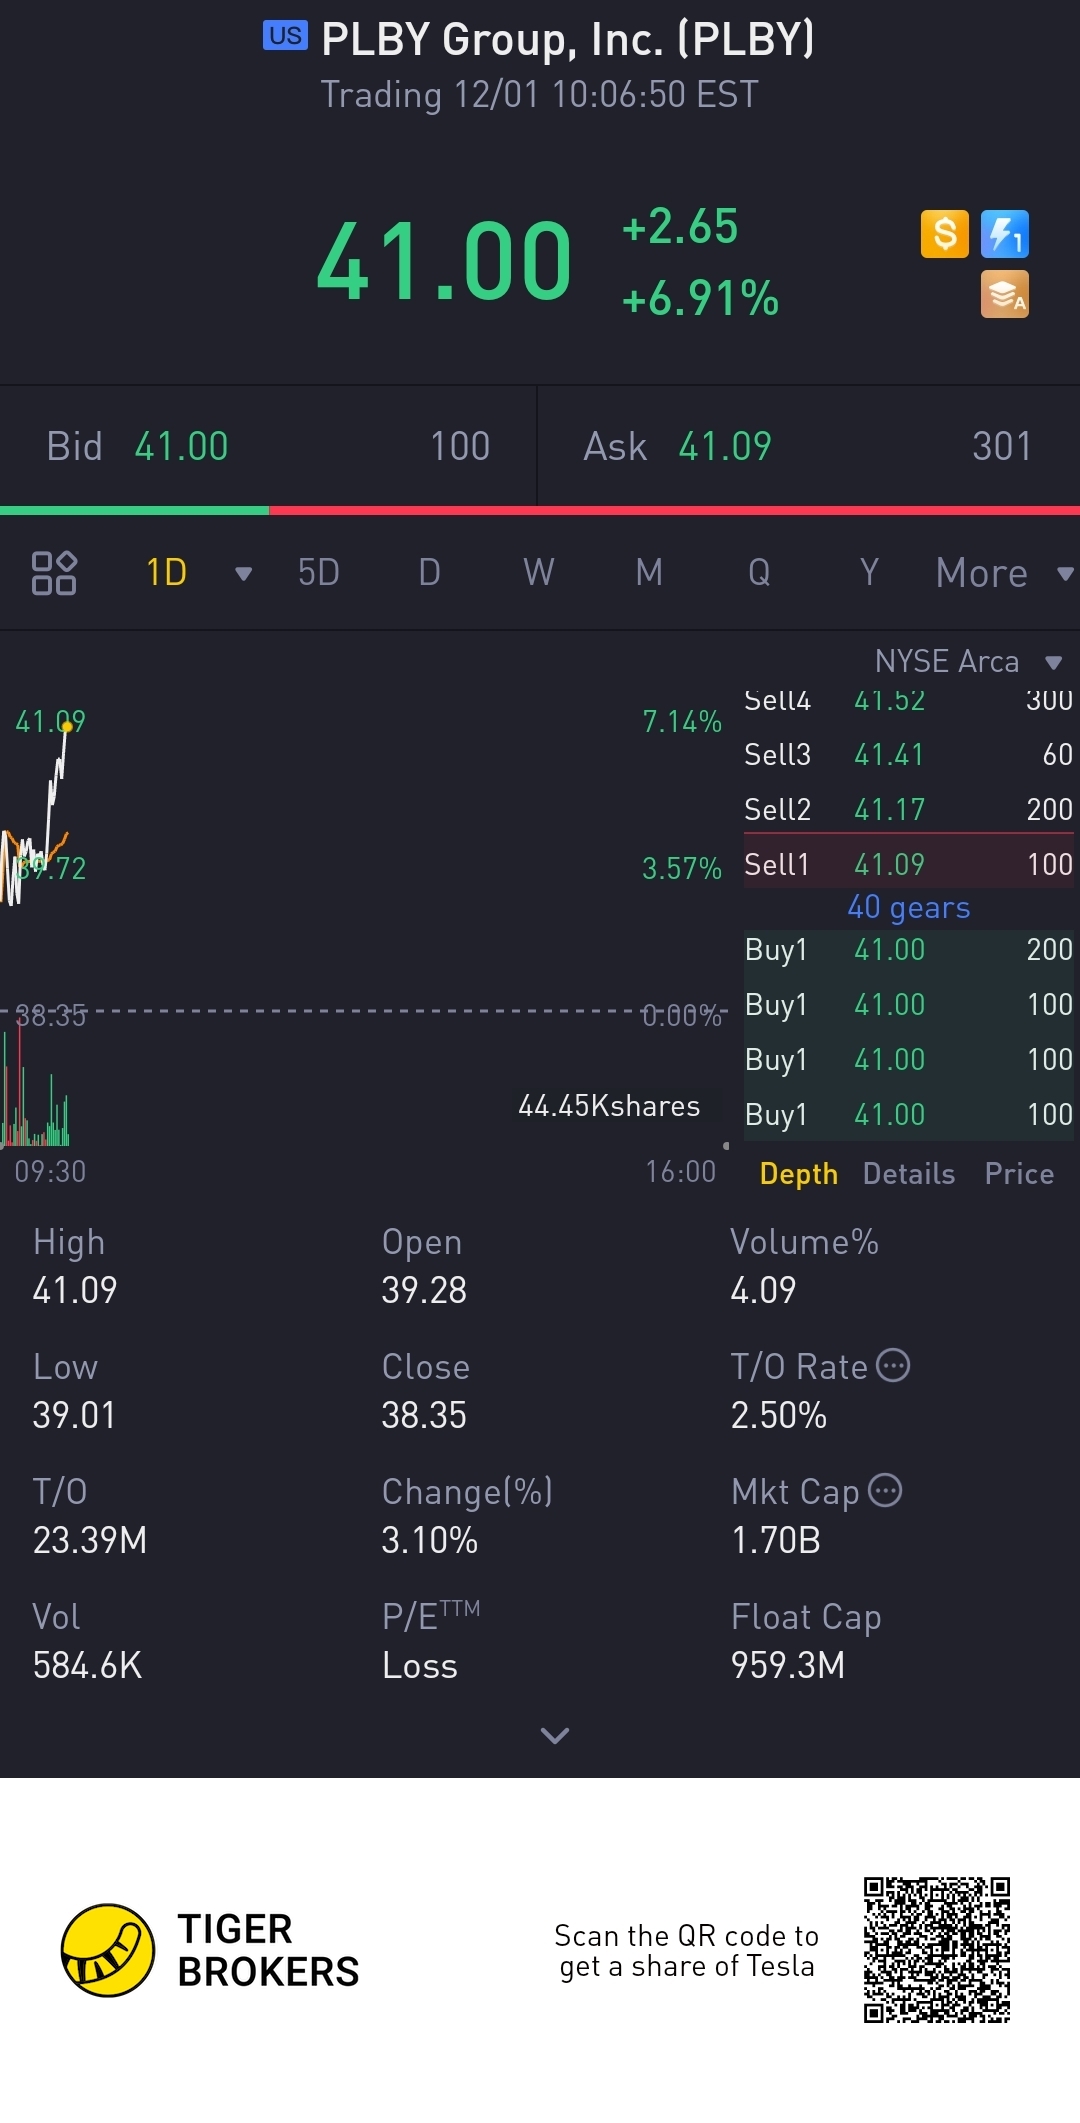Tap the Tesla share QR code

tap(937, 1950)
